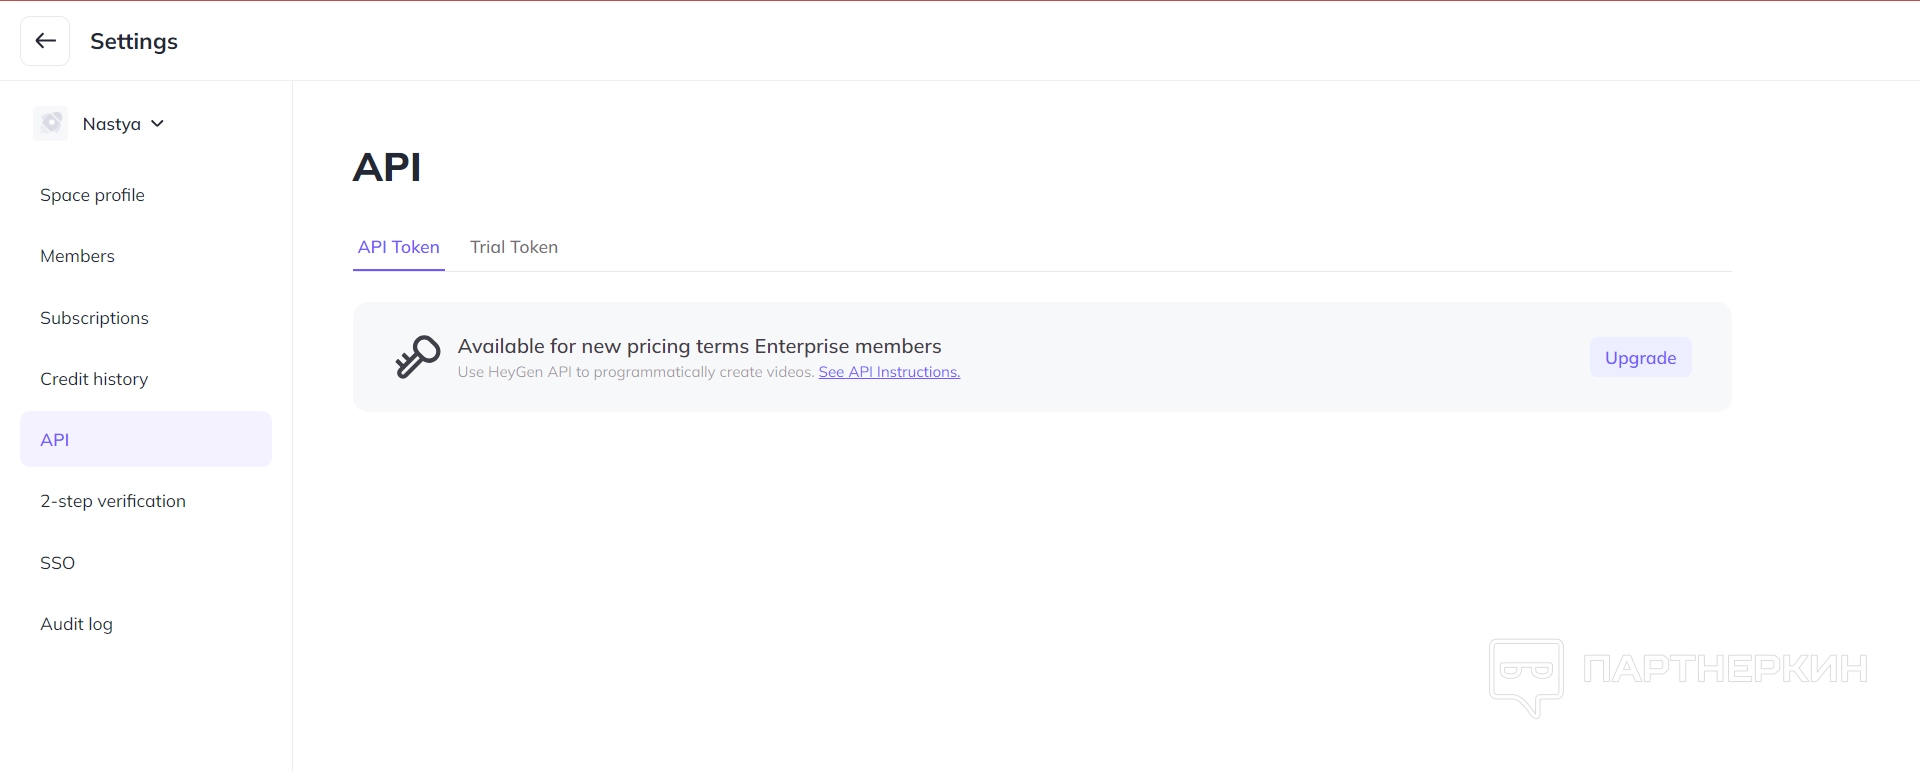Open the See API Instructions link
Viewport: 1920px width, 772px height.
[x=889, y=372]
